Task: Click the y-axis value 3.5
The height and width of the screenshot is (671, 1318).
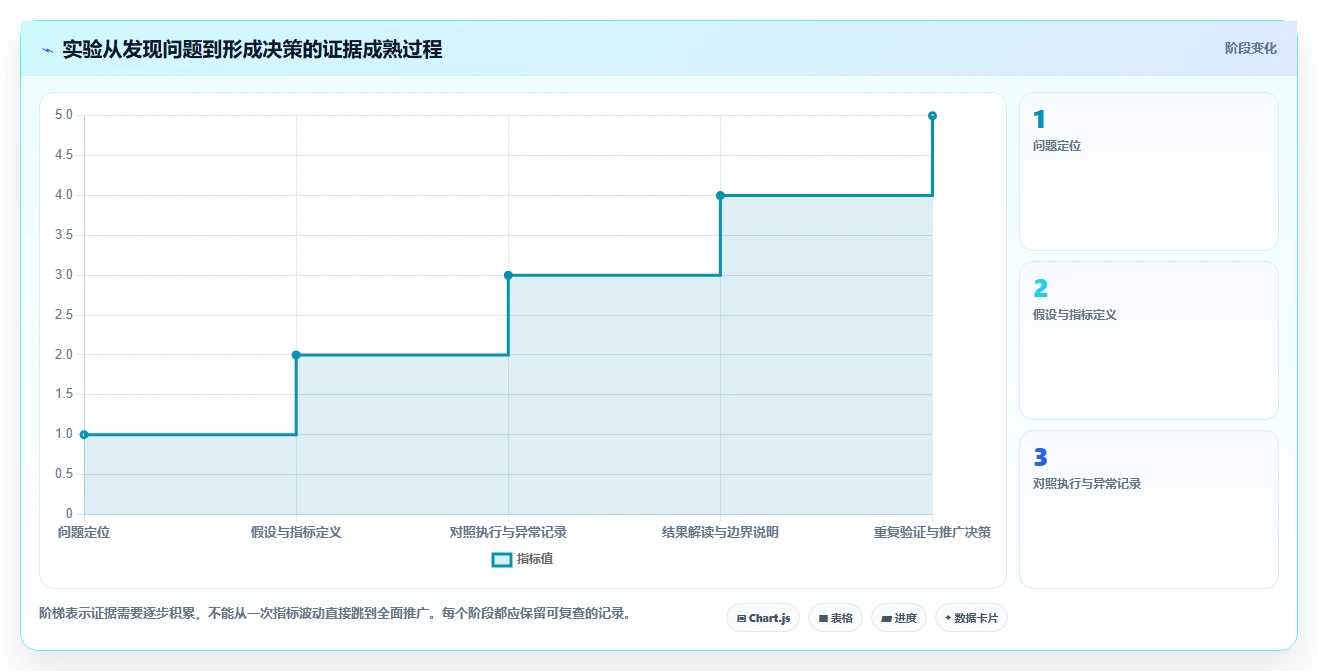Action: click(x=64, y=235)
